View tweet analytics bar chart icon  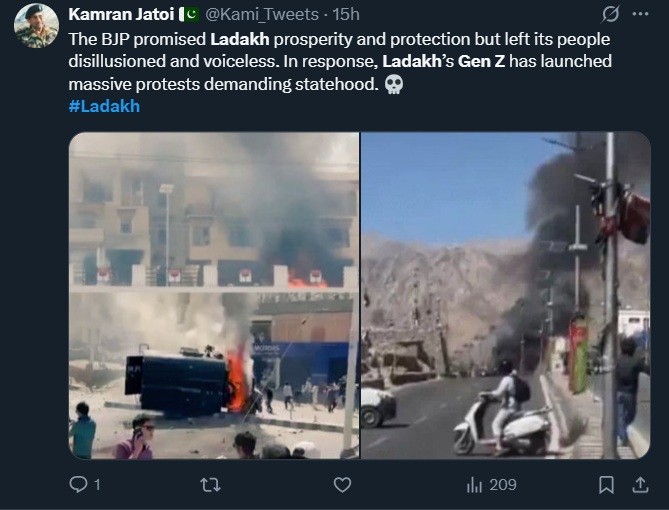coord(474,485)
